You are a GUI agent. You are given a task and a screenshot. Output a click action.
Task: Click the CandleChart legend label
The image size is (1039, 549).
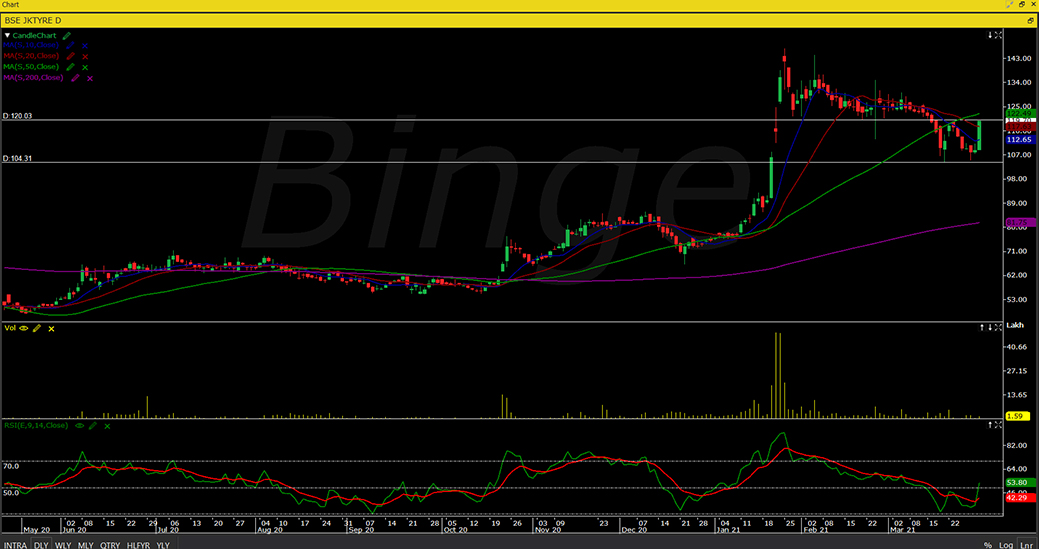click(35, 35)
